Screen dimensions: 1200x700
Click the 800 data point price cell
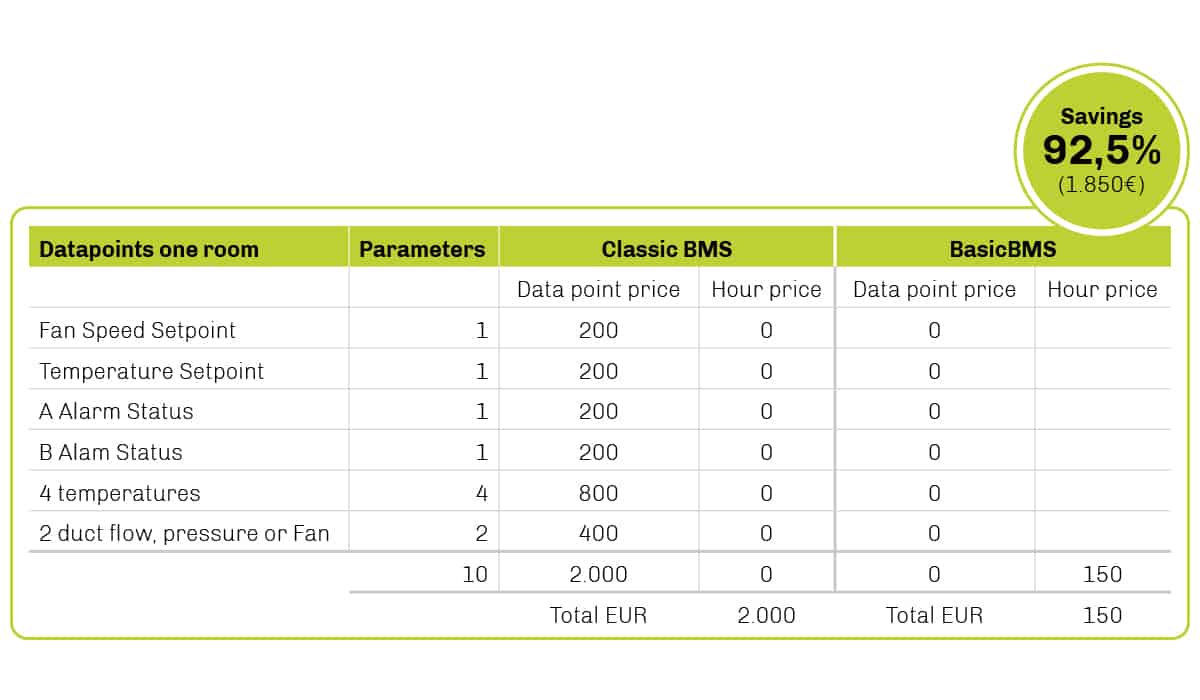click(599, 493)
